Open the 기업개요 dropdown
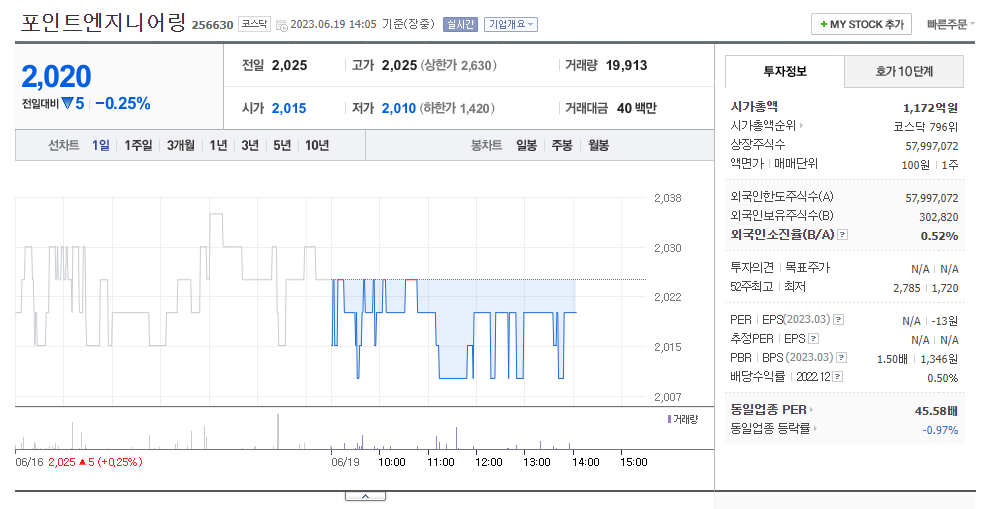 pyautogui.click(x=511, y=24)
